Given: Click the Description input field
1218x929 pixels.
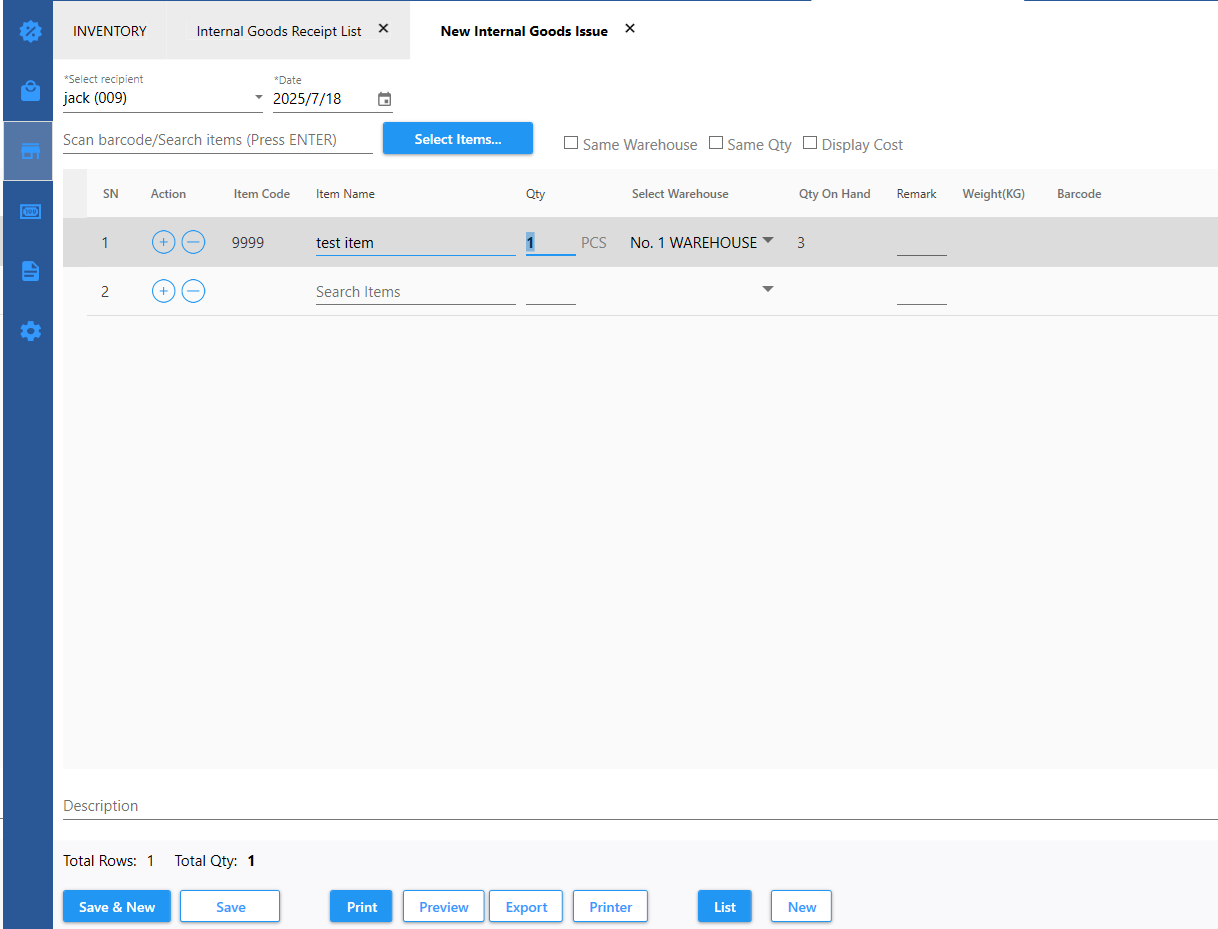Looking at the screenshot, I should tap(640, 806).
